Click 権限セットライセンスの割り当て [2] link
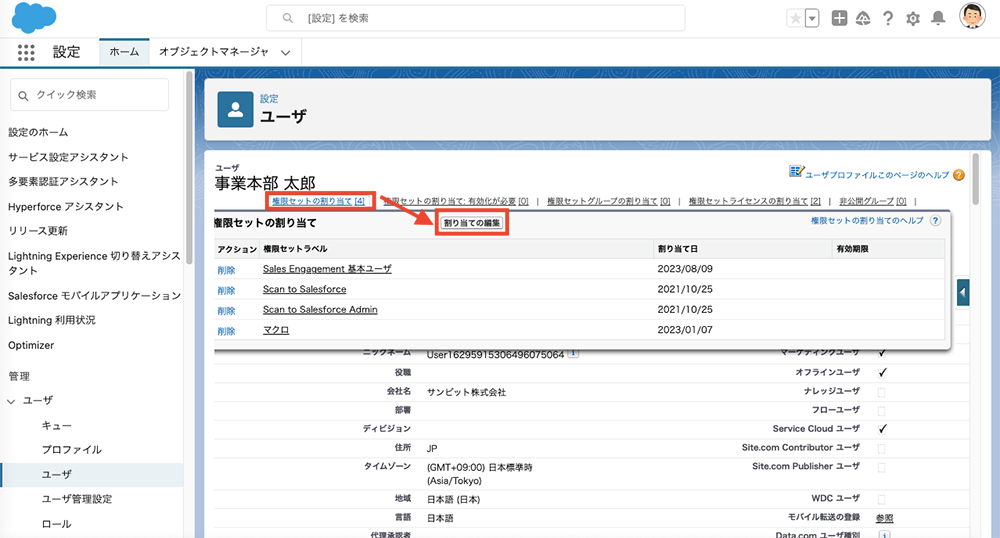Viewport: 1000px width, 538px height. click(x=754, y=201)
